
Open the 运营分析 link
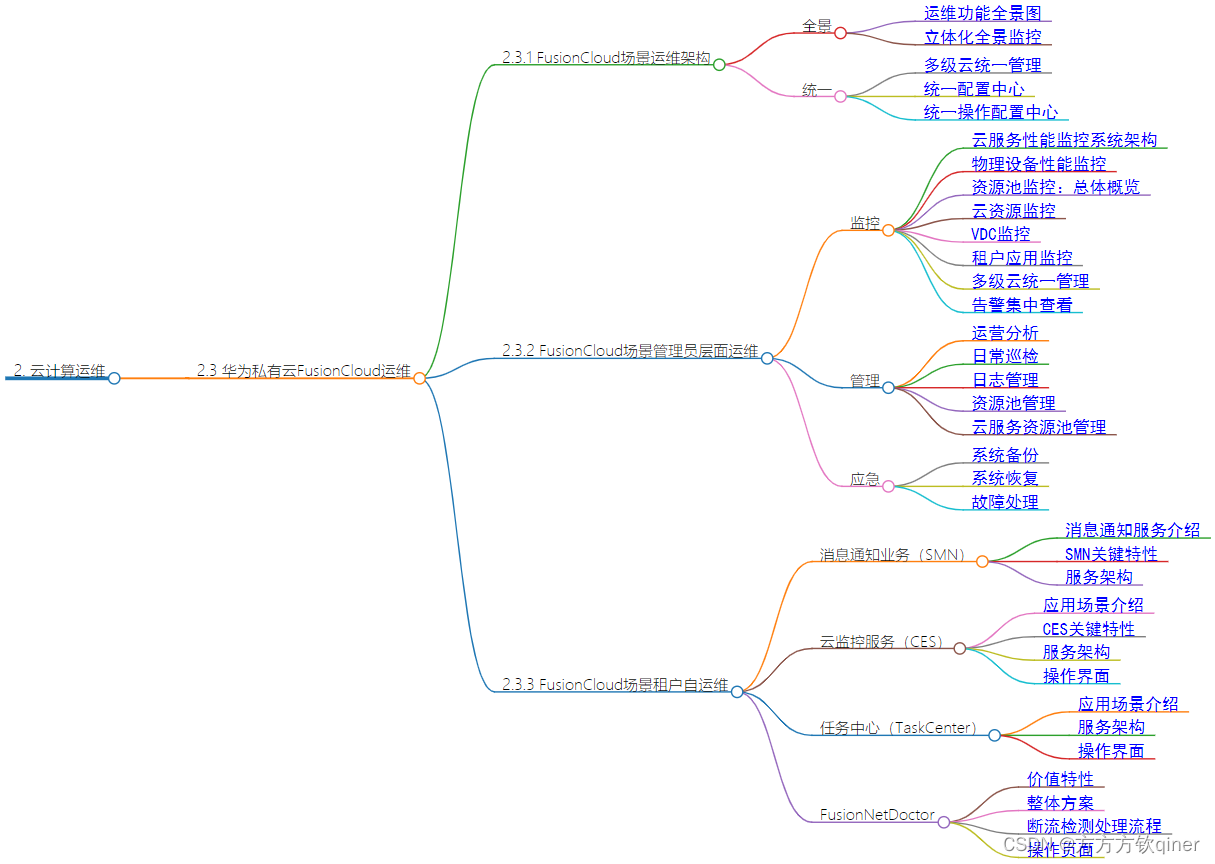click(x=1005, y=333)
